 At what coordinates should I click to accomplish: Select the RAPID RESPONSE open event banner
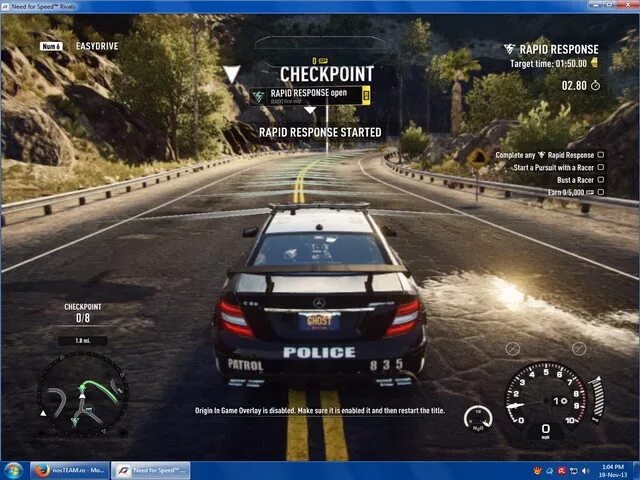coord(310,96)
